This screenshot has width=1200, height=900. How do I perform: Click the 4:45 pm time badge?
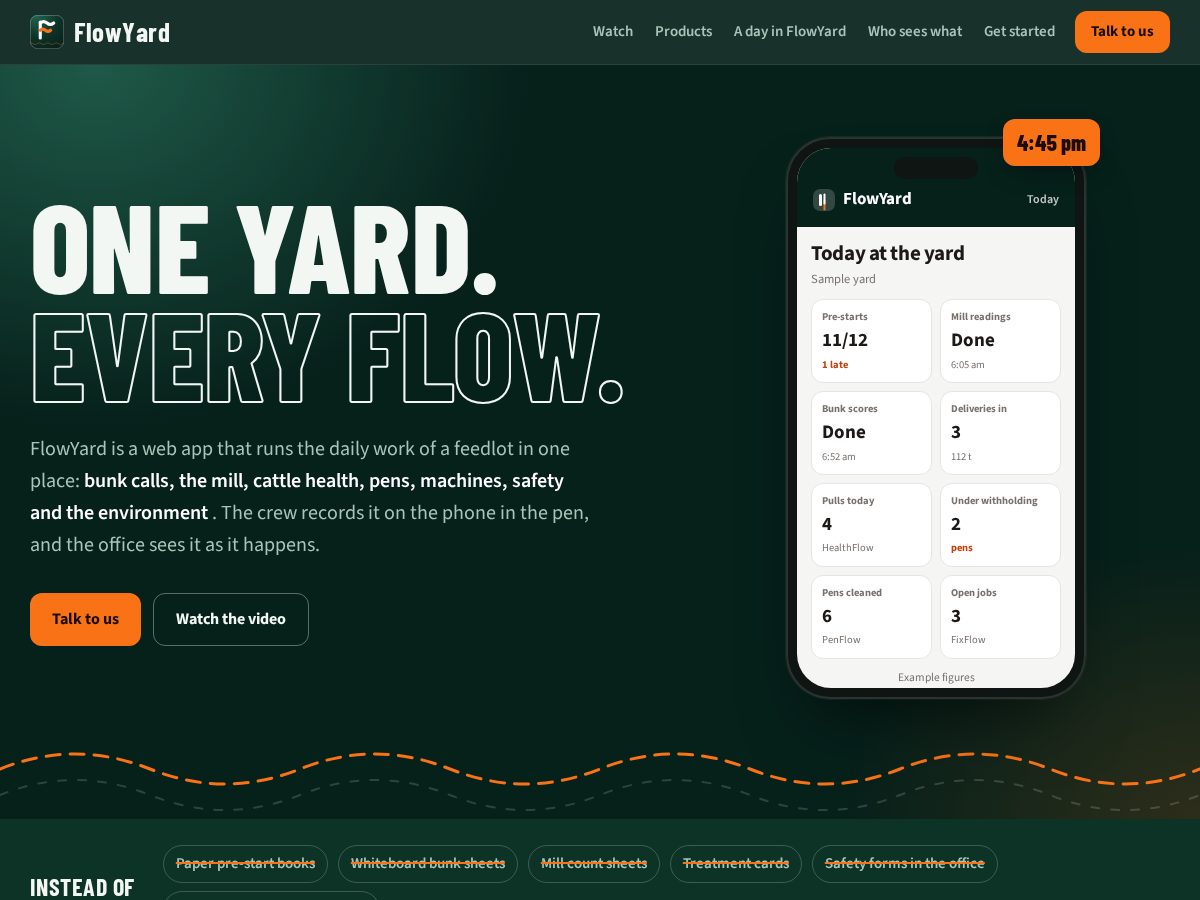point(1051,143)
